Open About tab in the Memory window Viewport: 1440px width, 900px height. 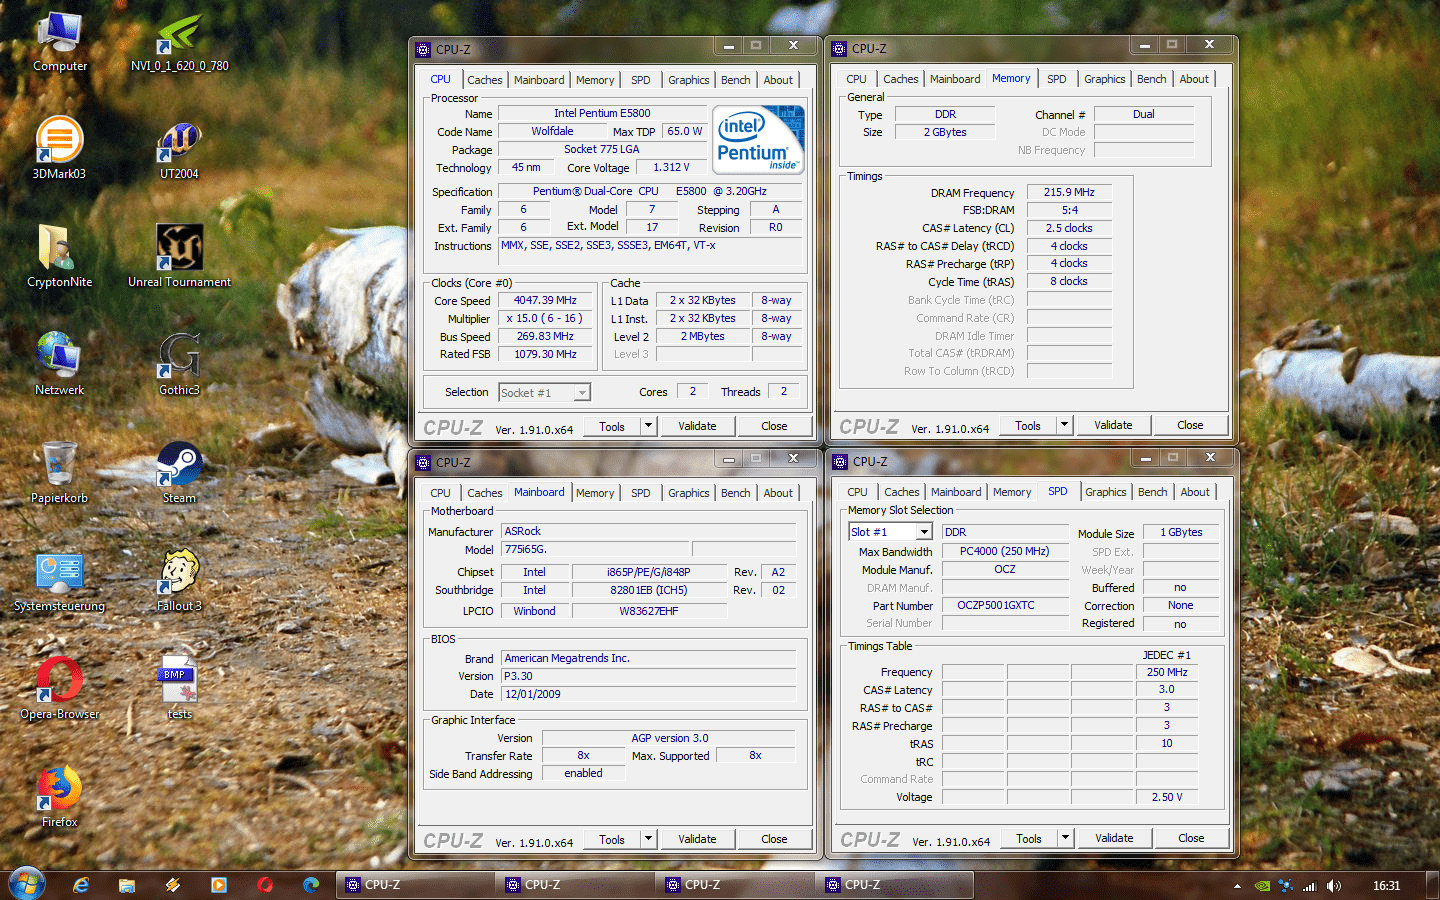1194,79
